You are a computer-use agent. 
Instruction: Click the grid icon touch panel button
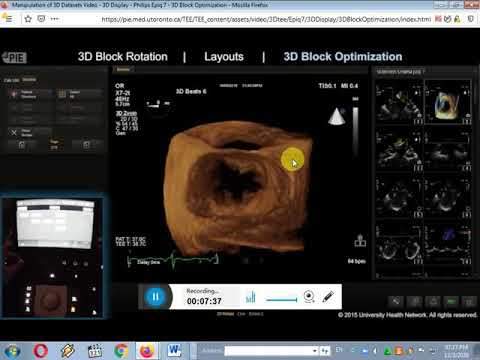point(79,94)
